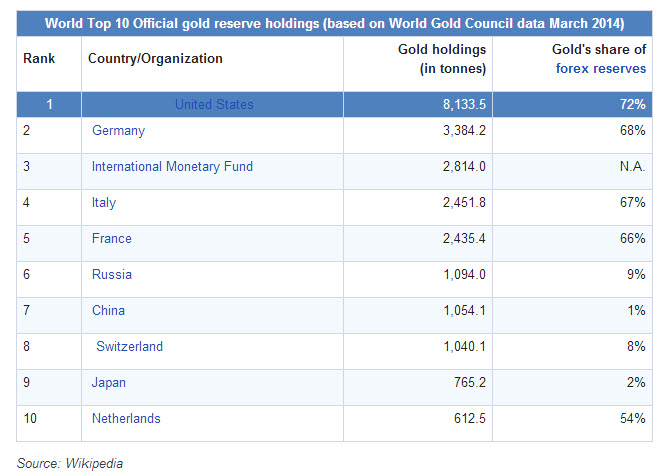669x475 pixels.
Task: Click rank 7 in China's row
Action: click(x=26, y=310)
